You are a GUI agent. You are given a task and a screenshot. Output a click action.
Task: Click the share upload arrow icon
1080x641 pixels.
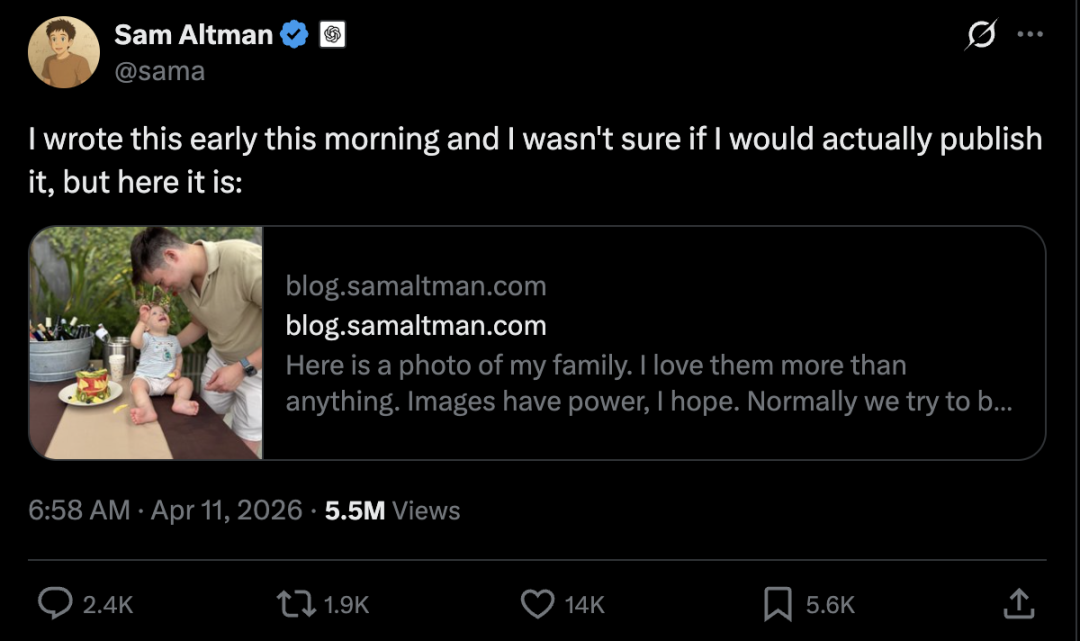(1018, 603)
